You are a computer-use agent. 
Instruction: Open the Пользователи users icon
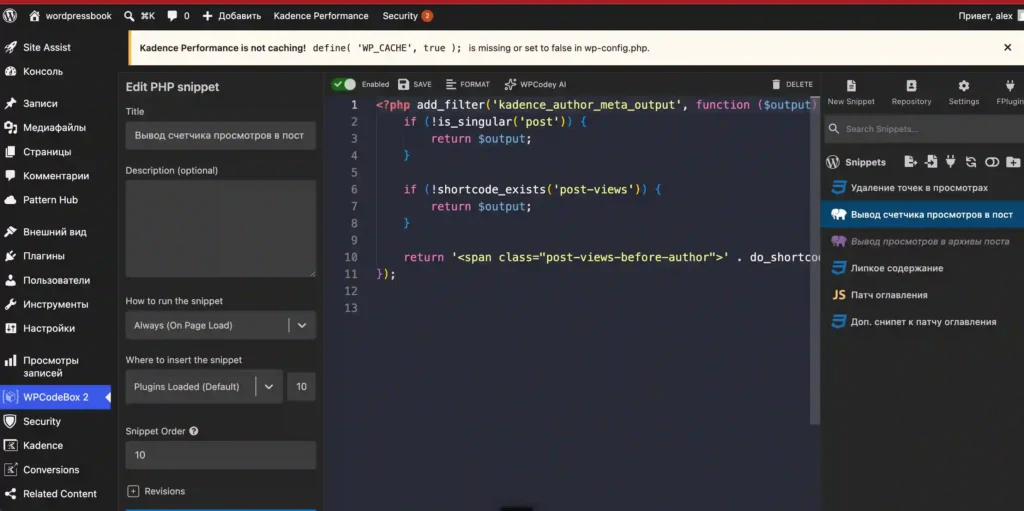(x=10, y=280)
